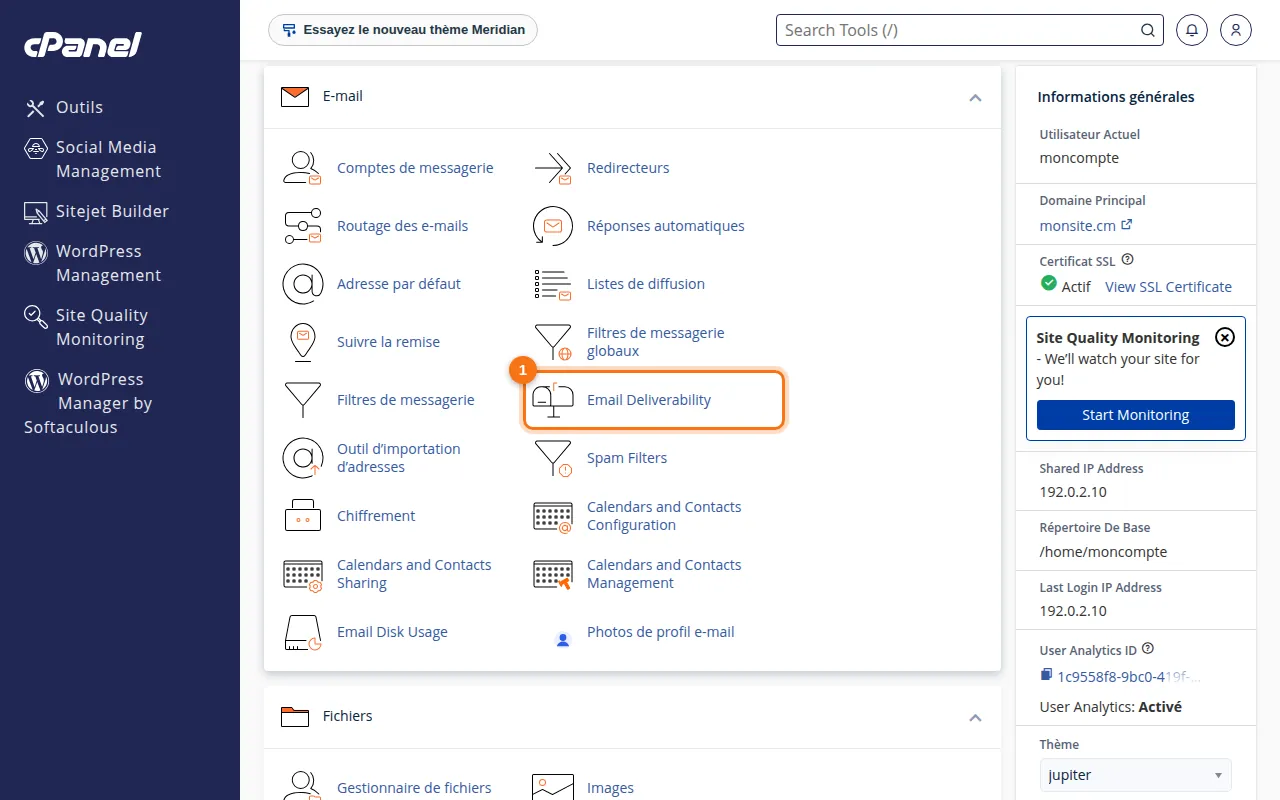Viewport: 1280px width, 800px height.
Task: Click the Start Monitoring button
Action: click(x=1136, y=415)
